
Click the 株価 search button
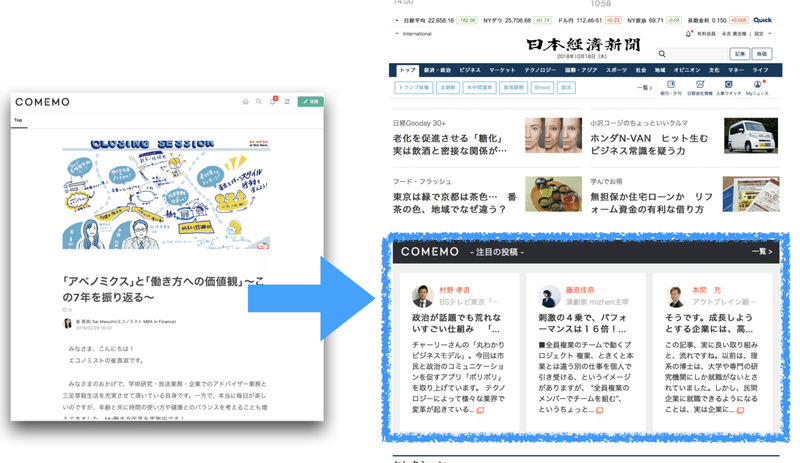coord(762,54)
